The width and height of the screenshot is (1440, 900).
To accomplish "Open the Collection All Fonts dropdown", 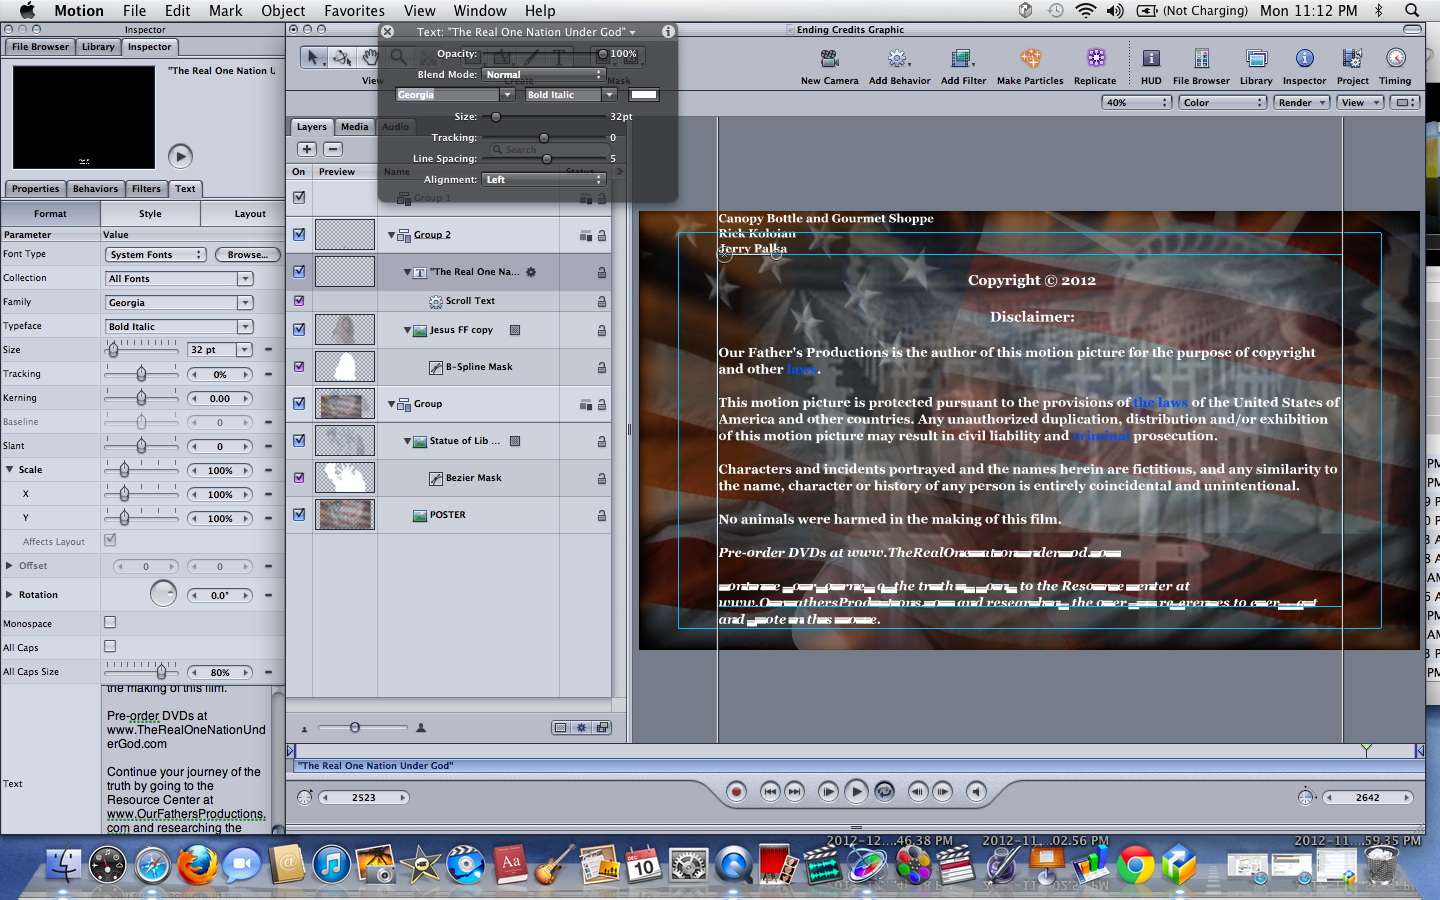I will coord(179,278).
